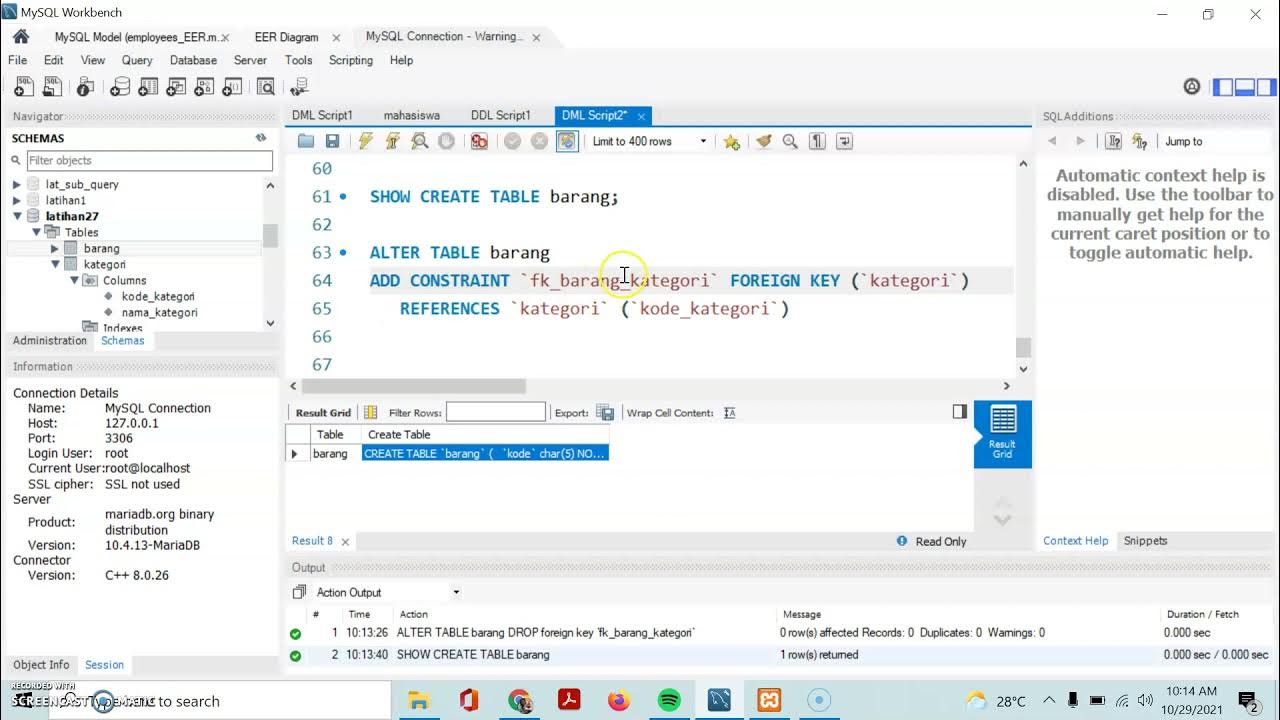Switch to the Administration tab
Image resolution: width=1280 pixels, height=720 pixels.
[x=50, y=341]
